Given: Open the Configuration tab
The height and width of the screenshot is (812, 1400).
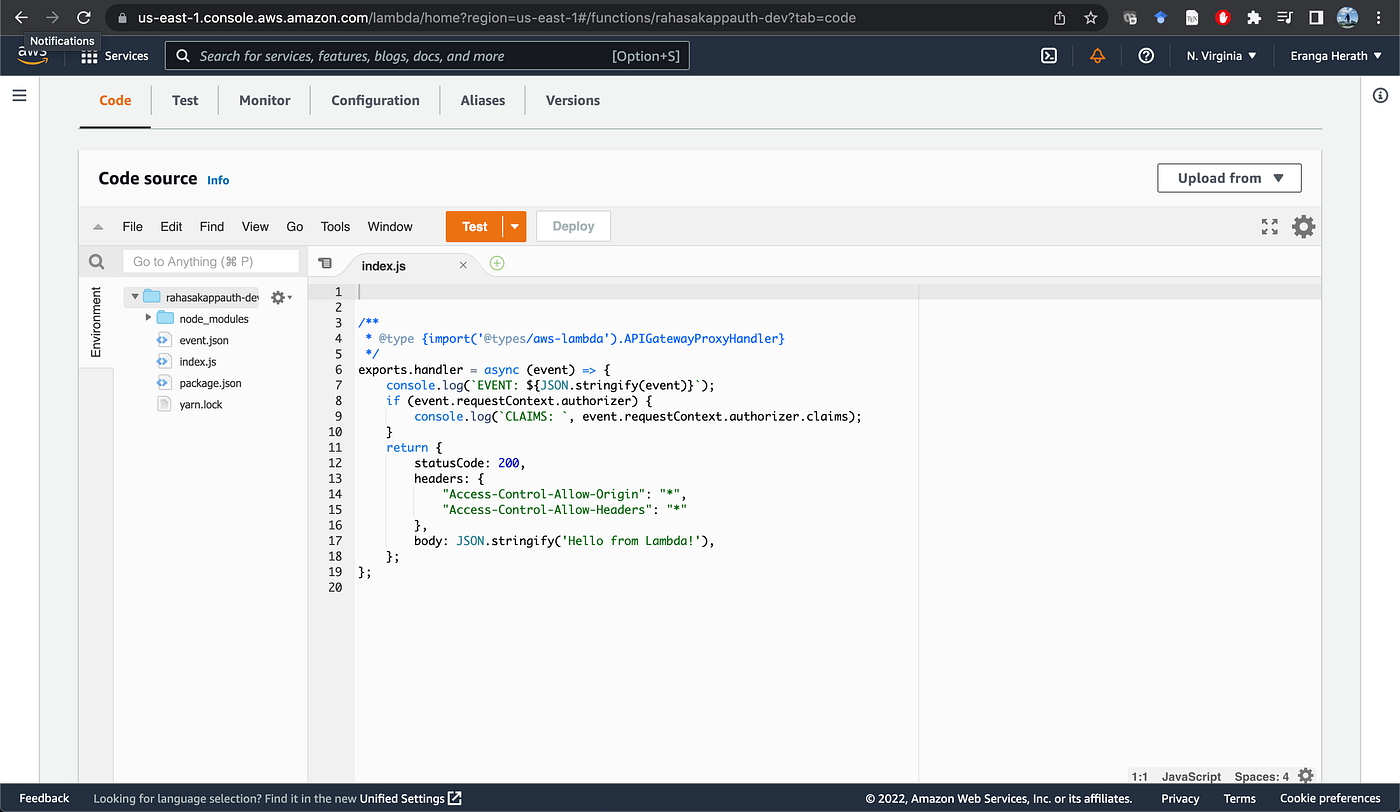Looking at the screenshot, I should 375,100.
